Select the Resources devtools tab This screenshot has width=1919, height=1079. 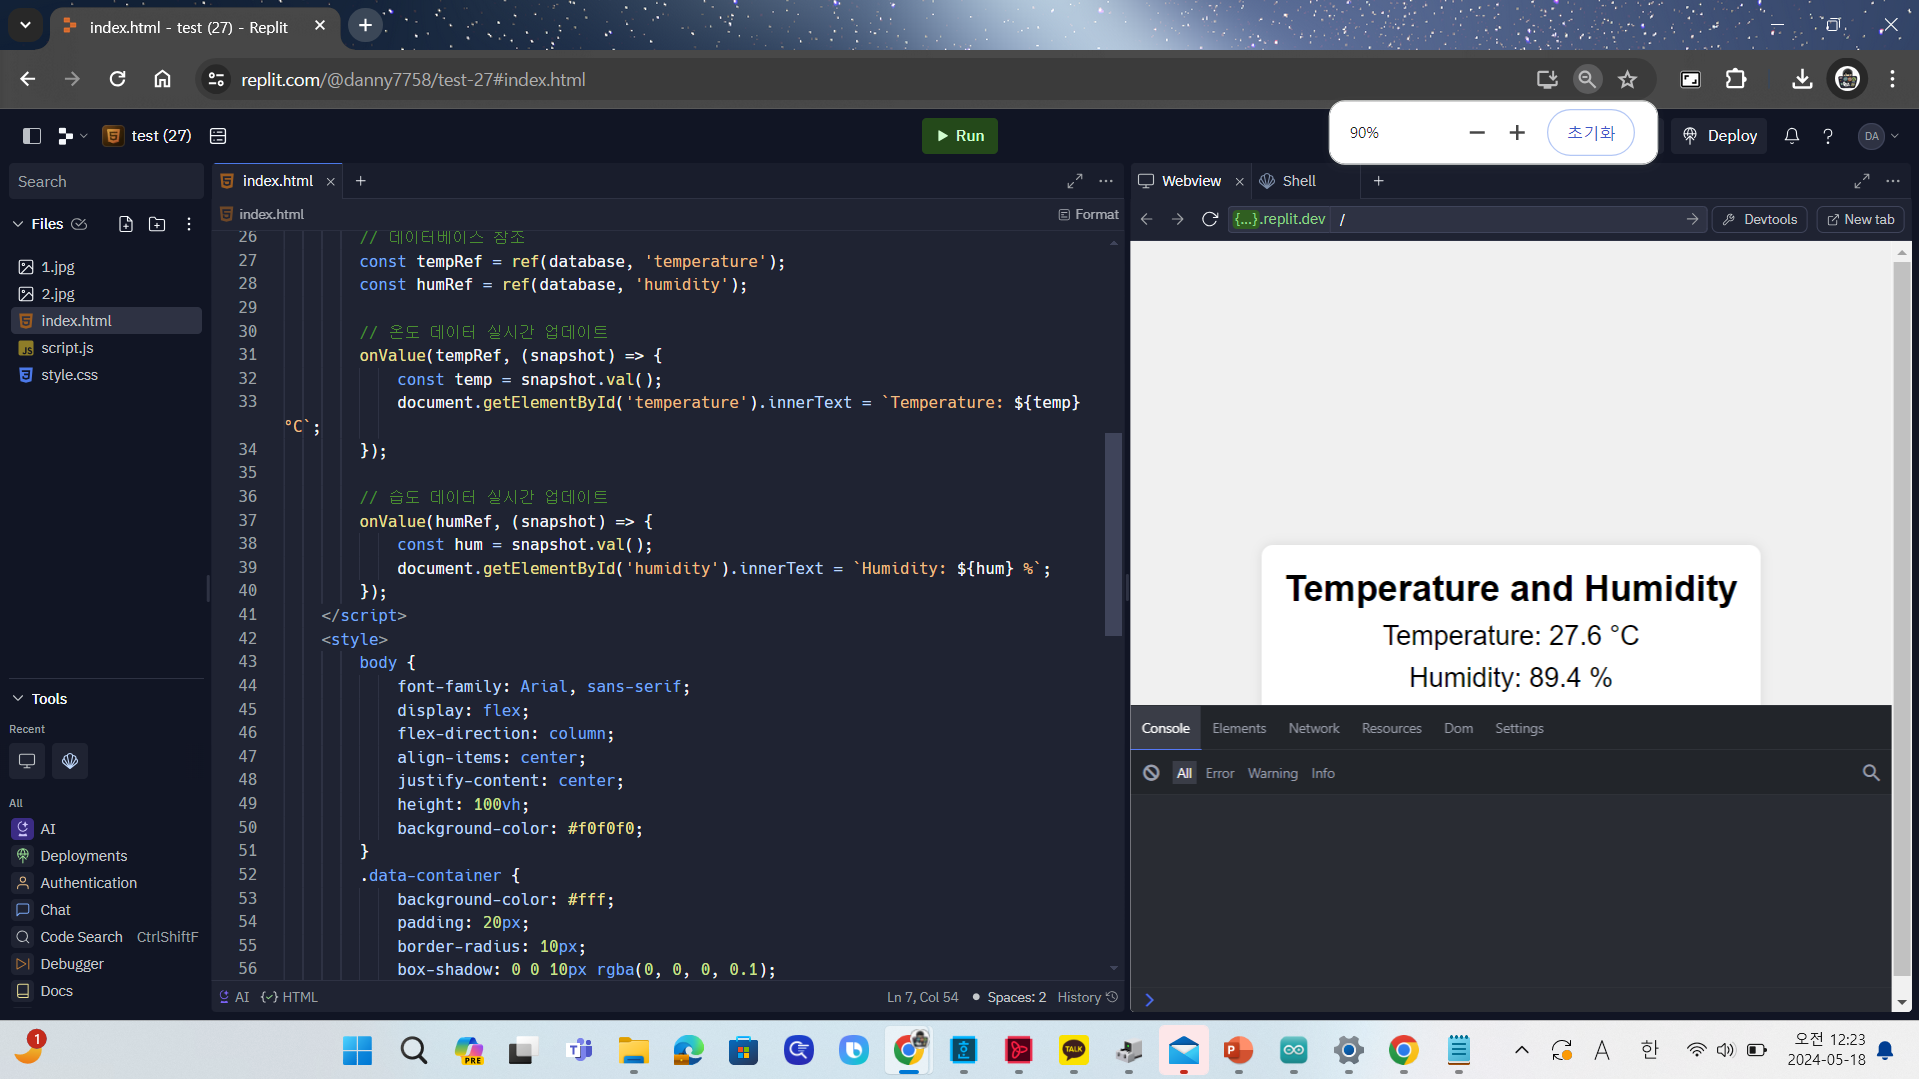[1391, 728]
